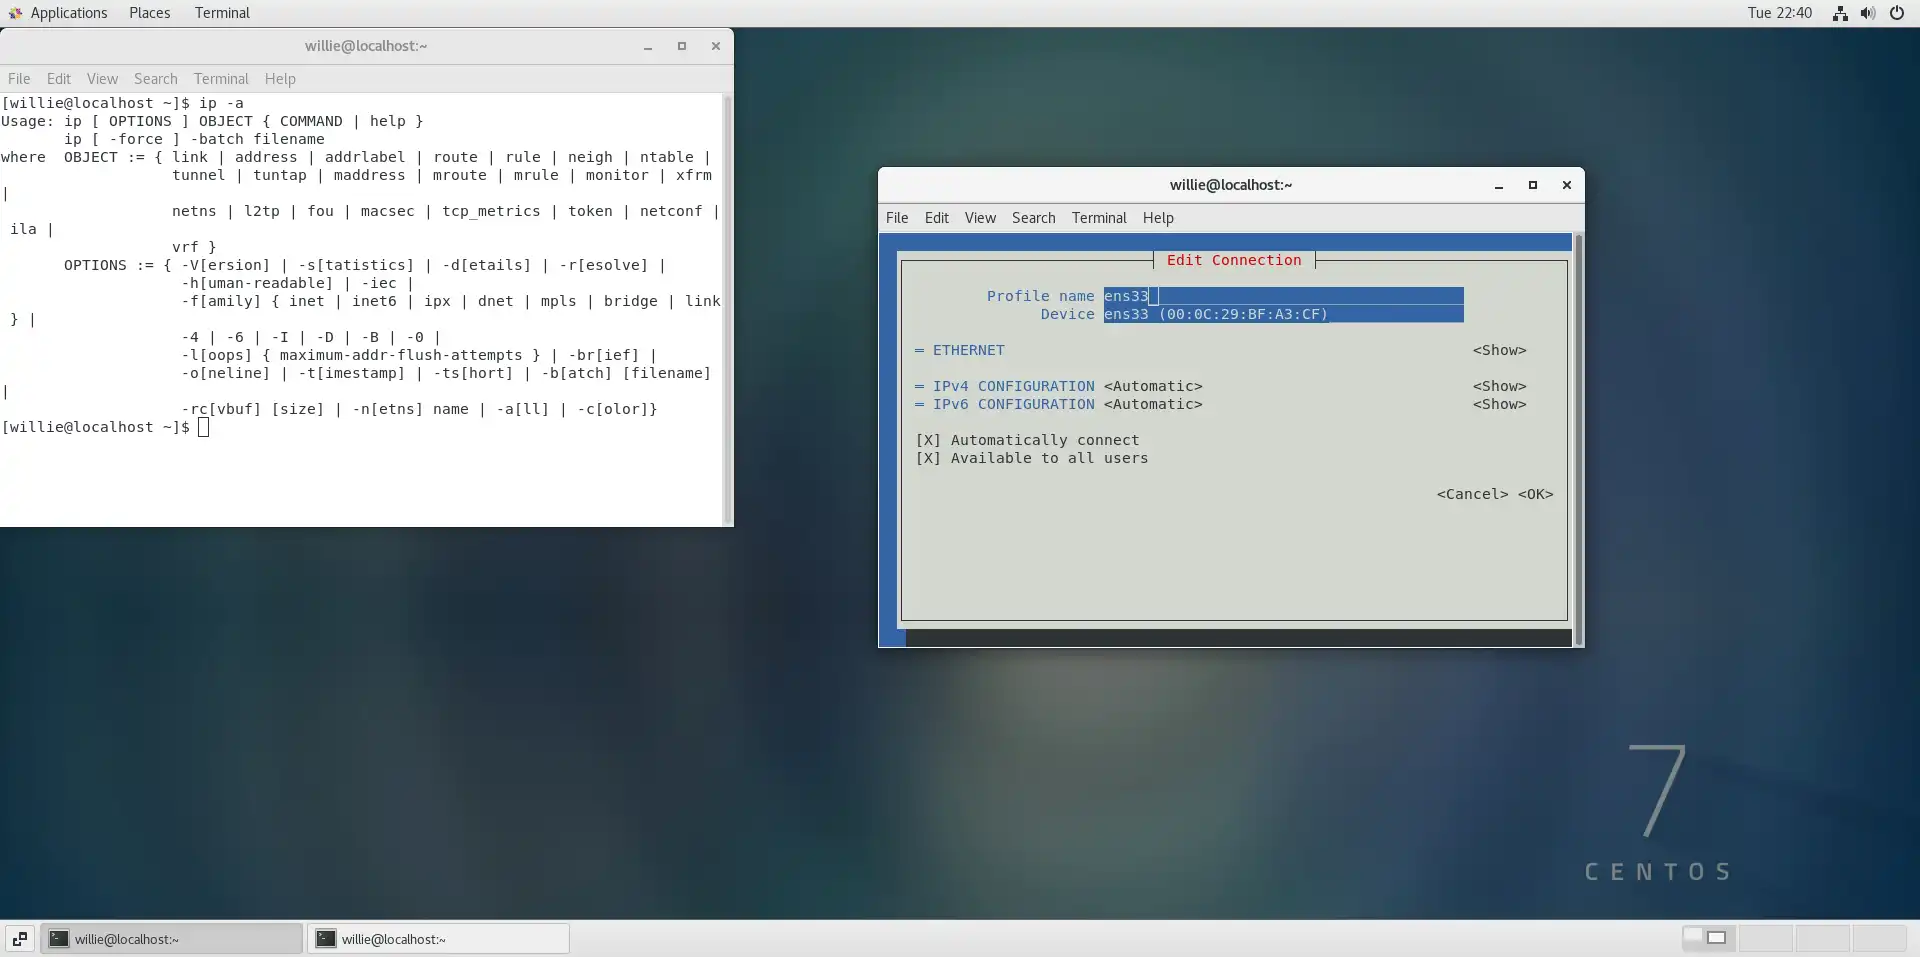Switch to second willie@localhost taskbar window button
This screenshot has width=1920, height=957.
438,939
